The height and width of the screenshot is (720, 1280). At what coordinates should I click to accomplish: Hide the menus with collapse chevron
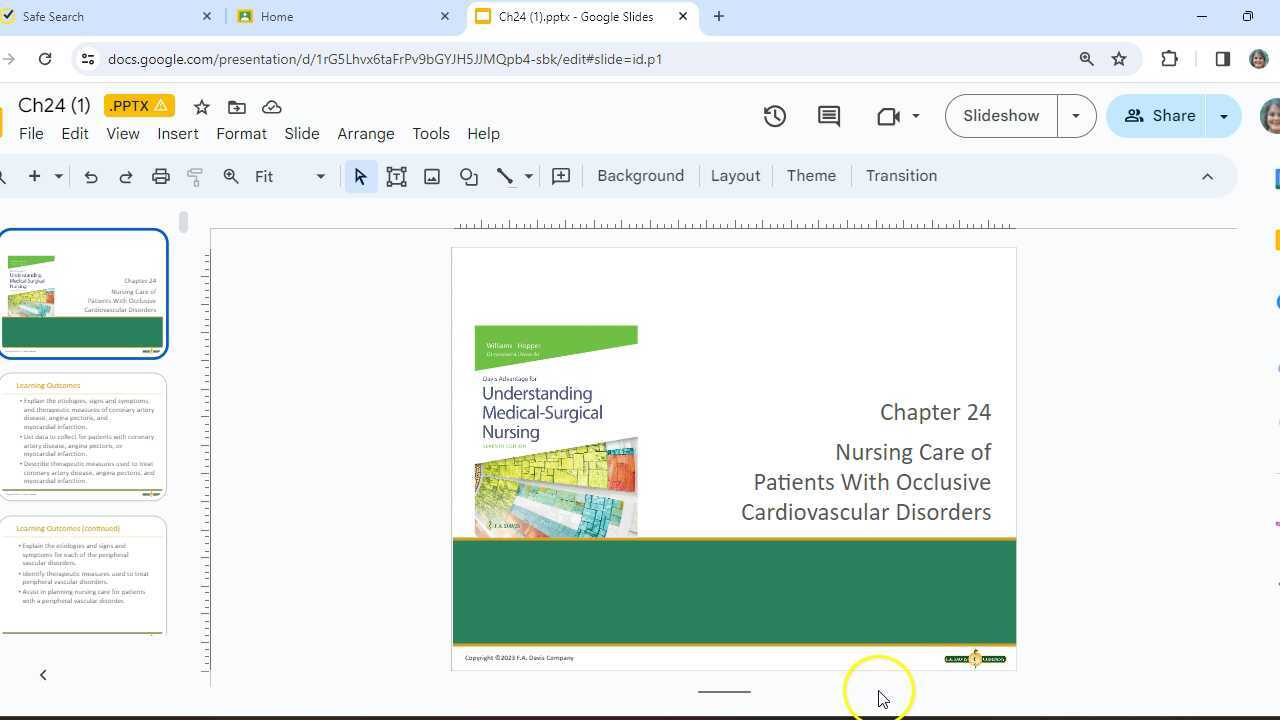1207,177
